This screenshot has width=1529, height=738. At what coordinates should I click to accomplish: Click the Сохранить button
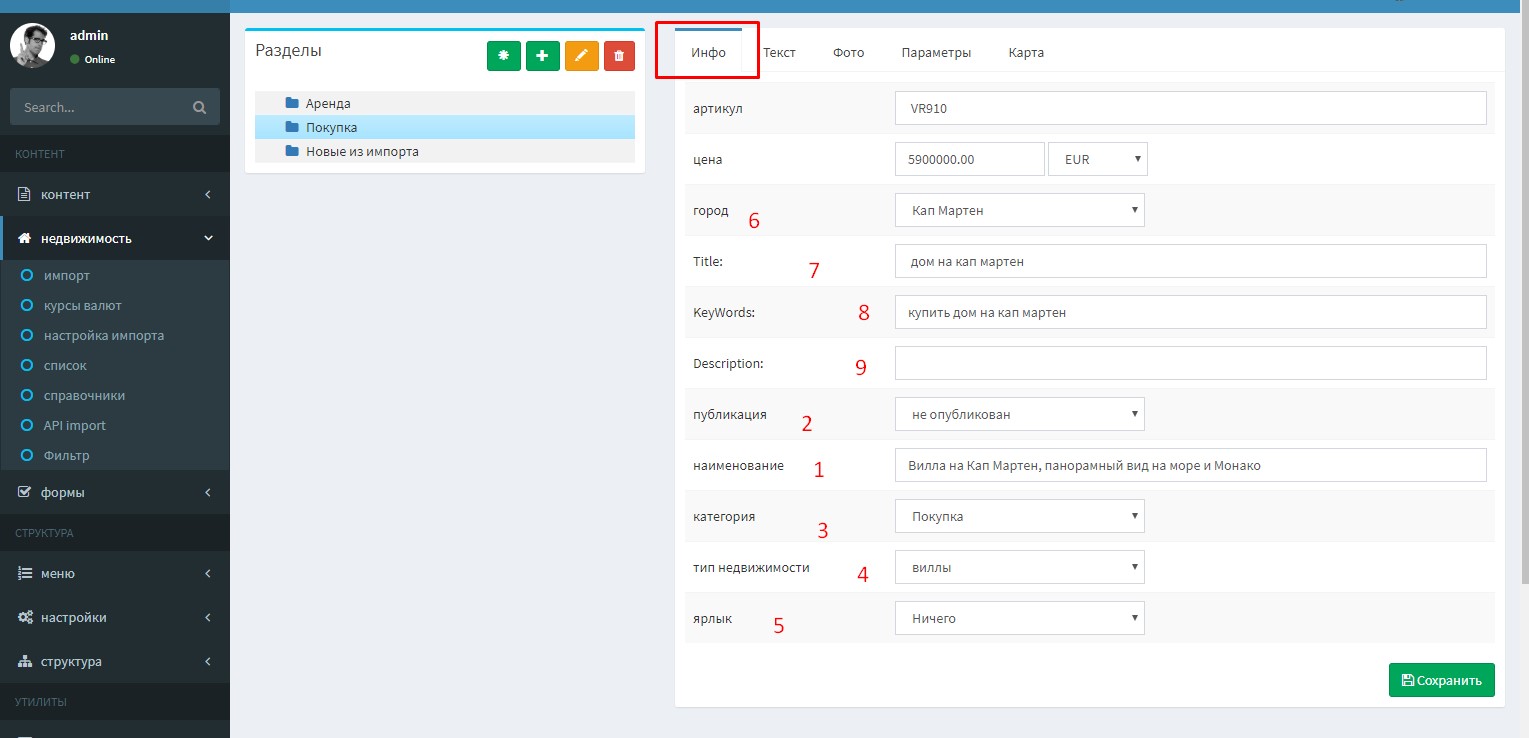tap(1441, 680)
